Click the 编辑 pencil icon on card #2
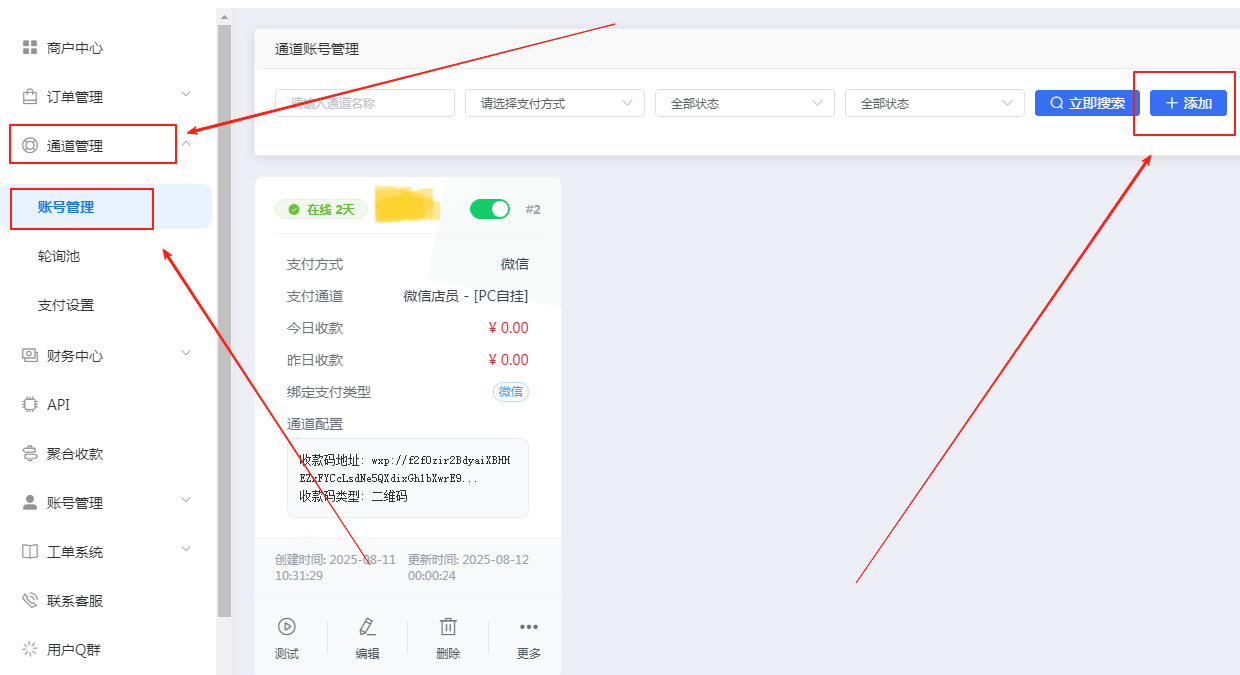Screen dimensions: 1240x675 tap(367, 627)
